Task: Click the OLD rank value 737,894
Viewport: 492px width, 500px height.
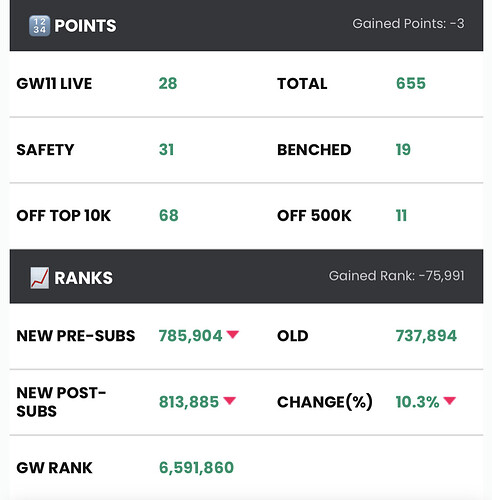Action: 426,336
